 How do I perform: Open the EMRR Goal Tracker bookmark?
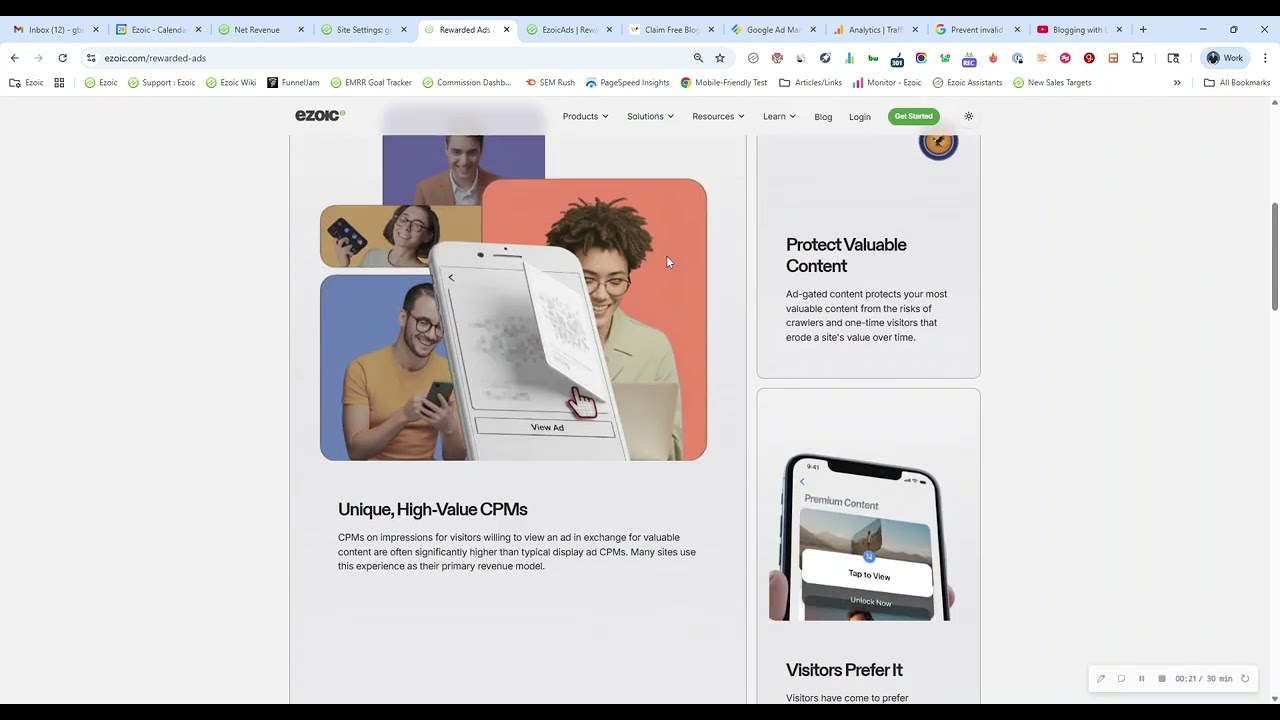click(371, 82)
